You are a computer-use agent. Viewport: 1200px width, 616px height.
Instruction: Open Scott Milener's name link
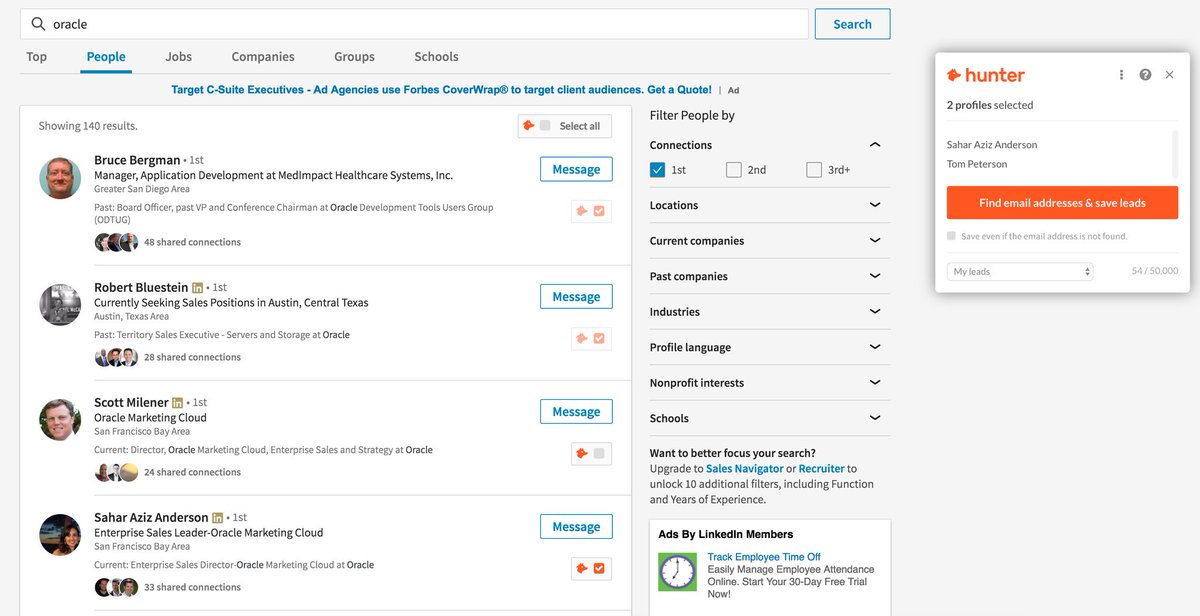tap(131, 402)
